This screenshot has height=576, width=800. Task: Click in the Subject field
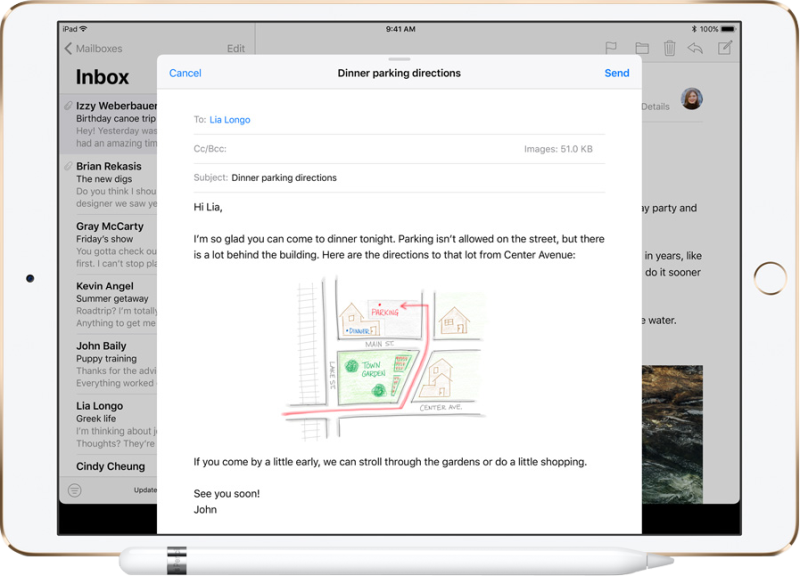(x=400, y=178)
